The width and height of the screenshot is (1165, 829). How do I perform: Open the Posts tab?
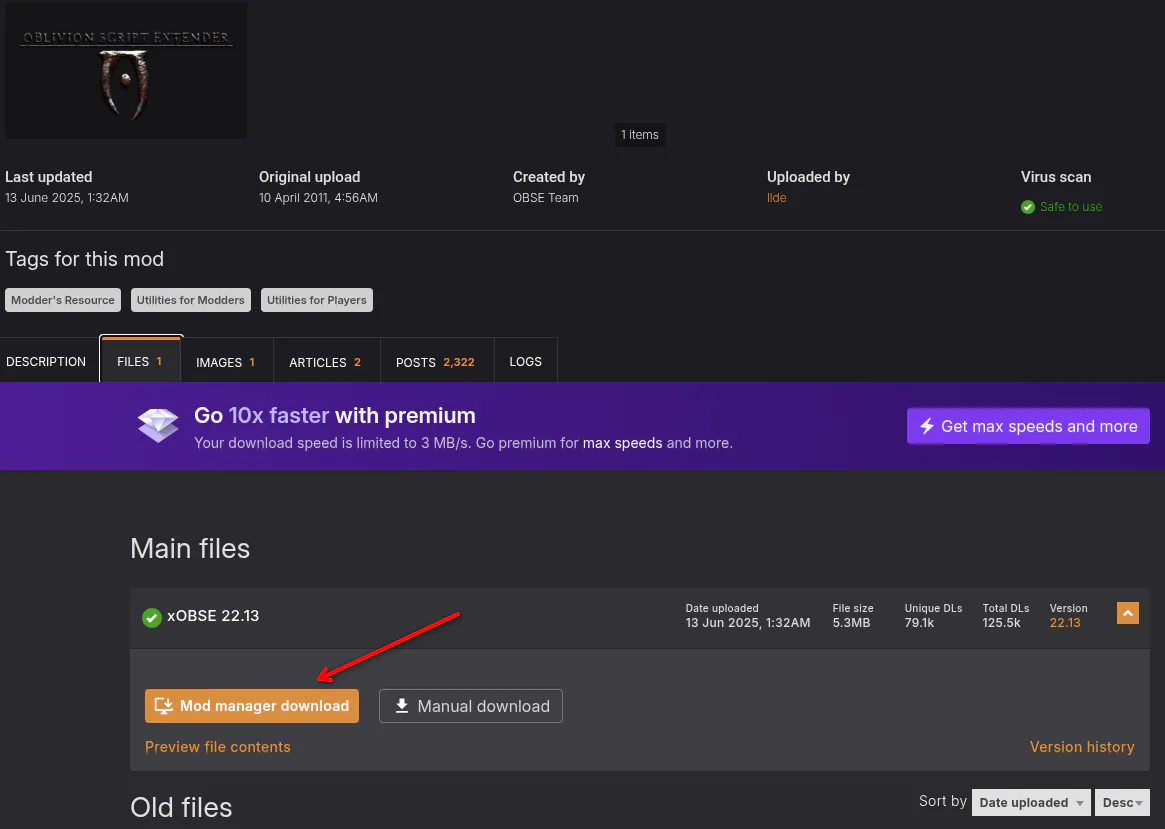click(436, 362)
